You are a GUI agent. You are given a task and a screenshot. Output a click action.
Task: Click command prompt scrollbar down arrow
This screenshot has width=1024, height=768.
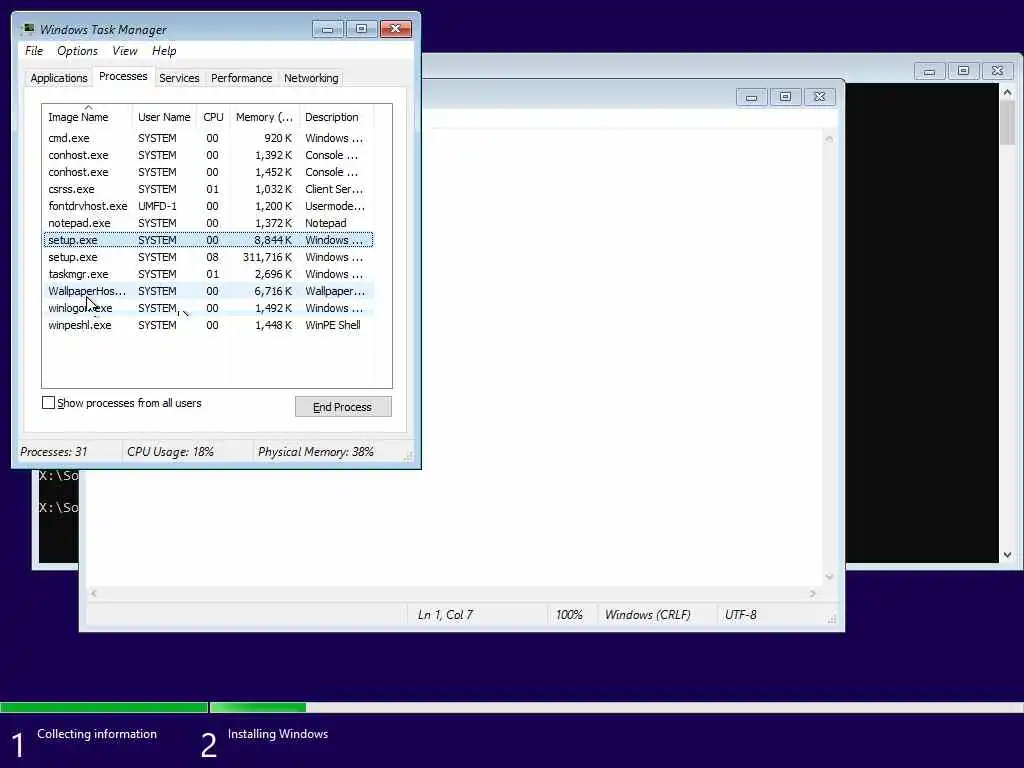pyautogui.click(x=1007, y=554)
